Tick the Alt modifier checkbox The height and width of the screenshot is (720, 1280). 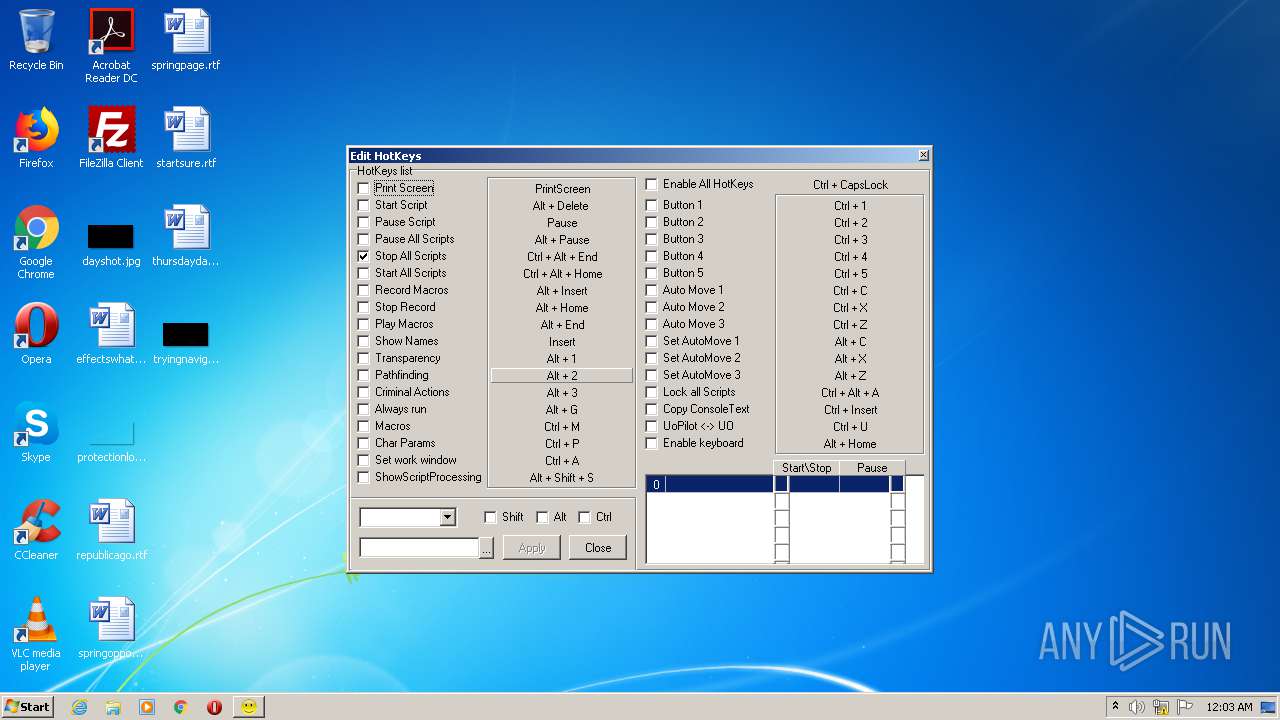coord(542,517)
